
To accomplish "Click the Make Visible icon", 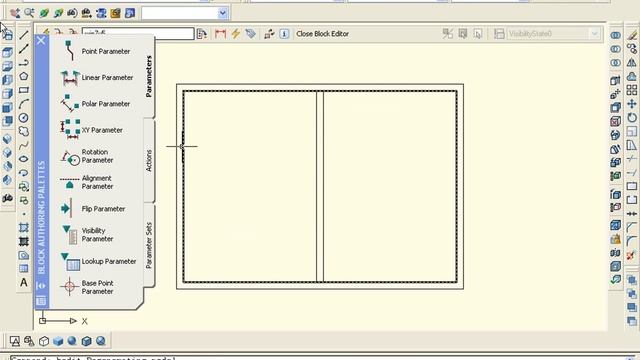I will [463, 34].
